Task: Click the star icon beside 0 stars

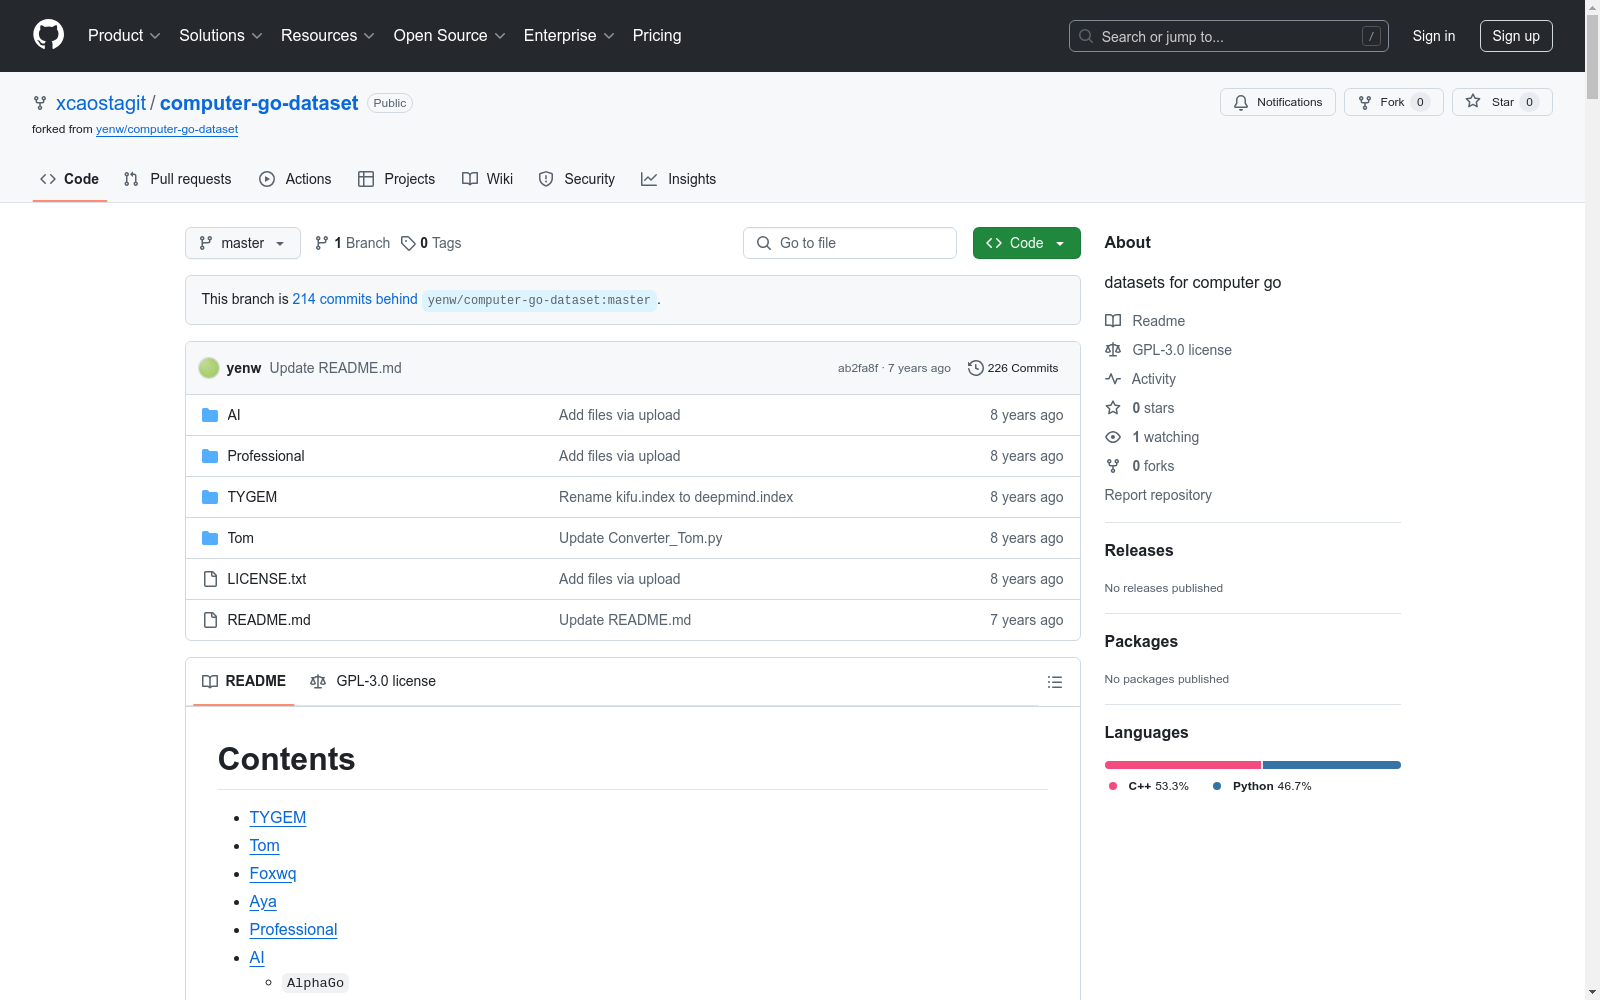Action: 1113,408
